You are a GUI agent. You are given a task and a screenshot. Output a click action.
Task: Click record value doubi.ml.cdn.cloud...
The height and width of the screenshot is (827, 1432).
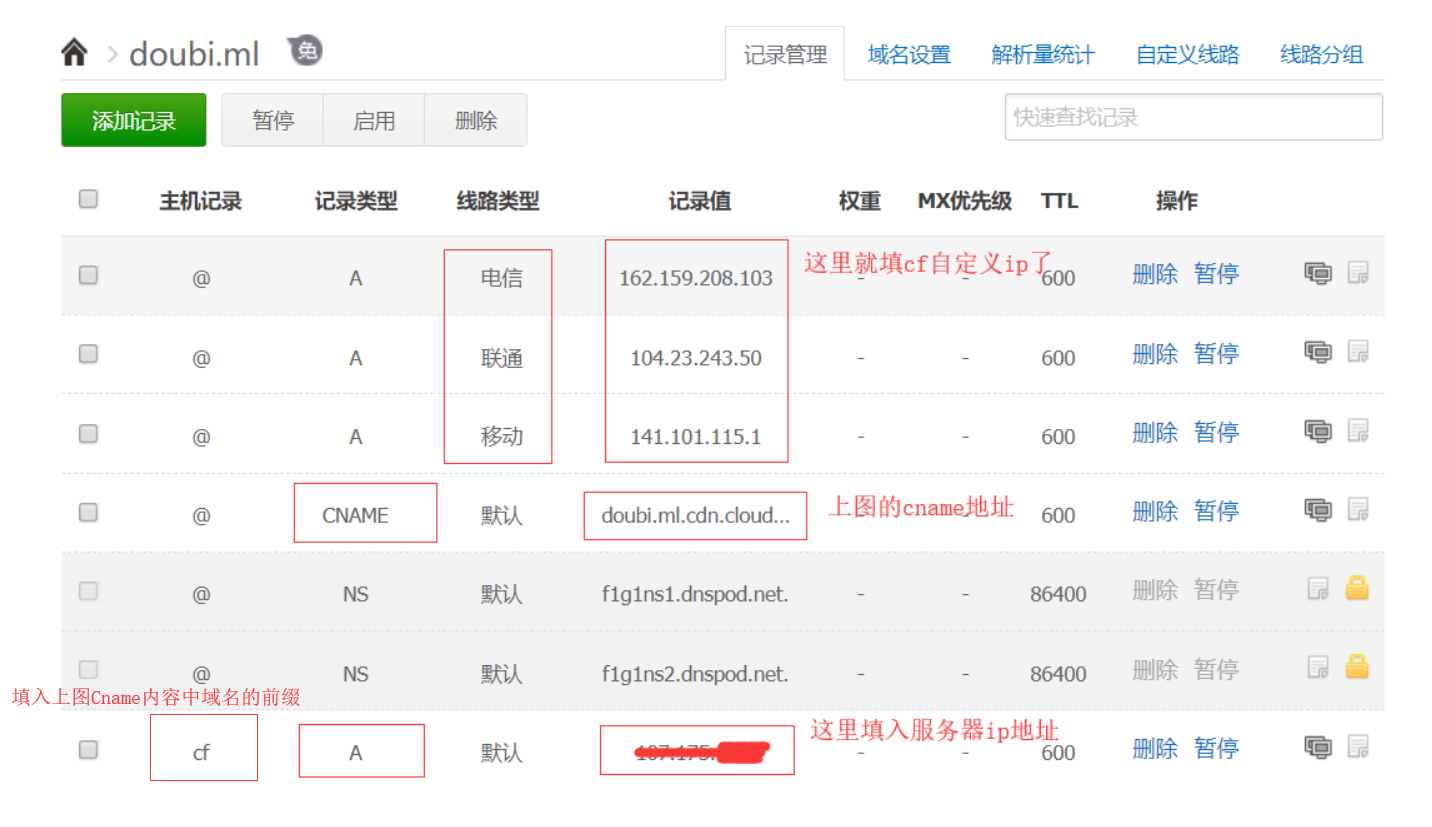pos(696,515)
